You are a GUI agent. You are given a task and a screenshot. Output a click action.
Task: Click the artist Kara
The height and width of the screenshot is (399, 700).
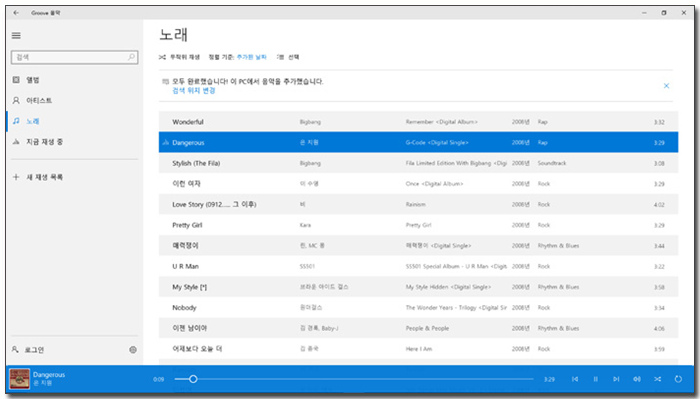click(305, 225)
